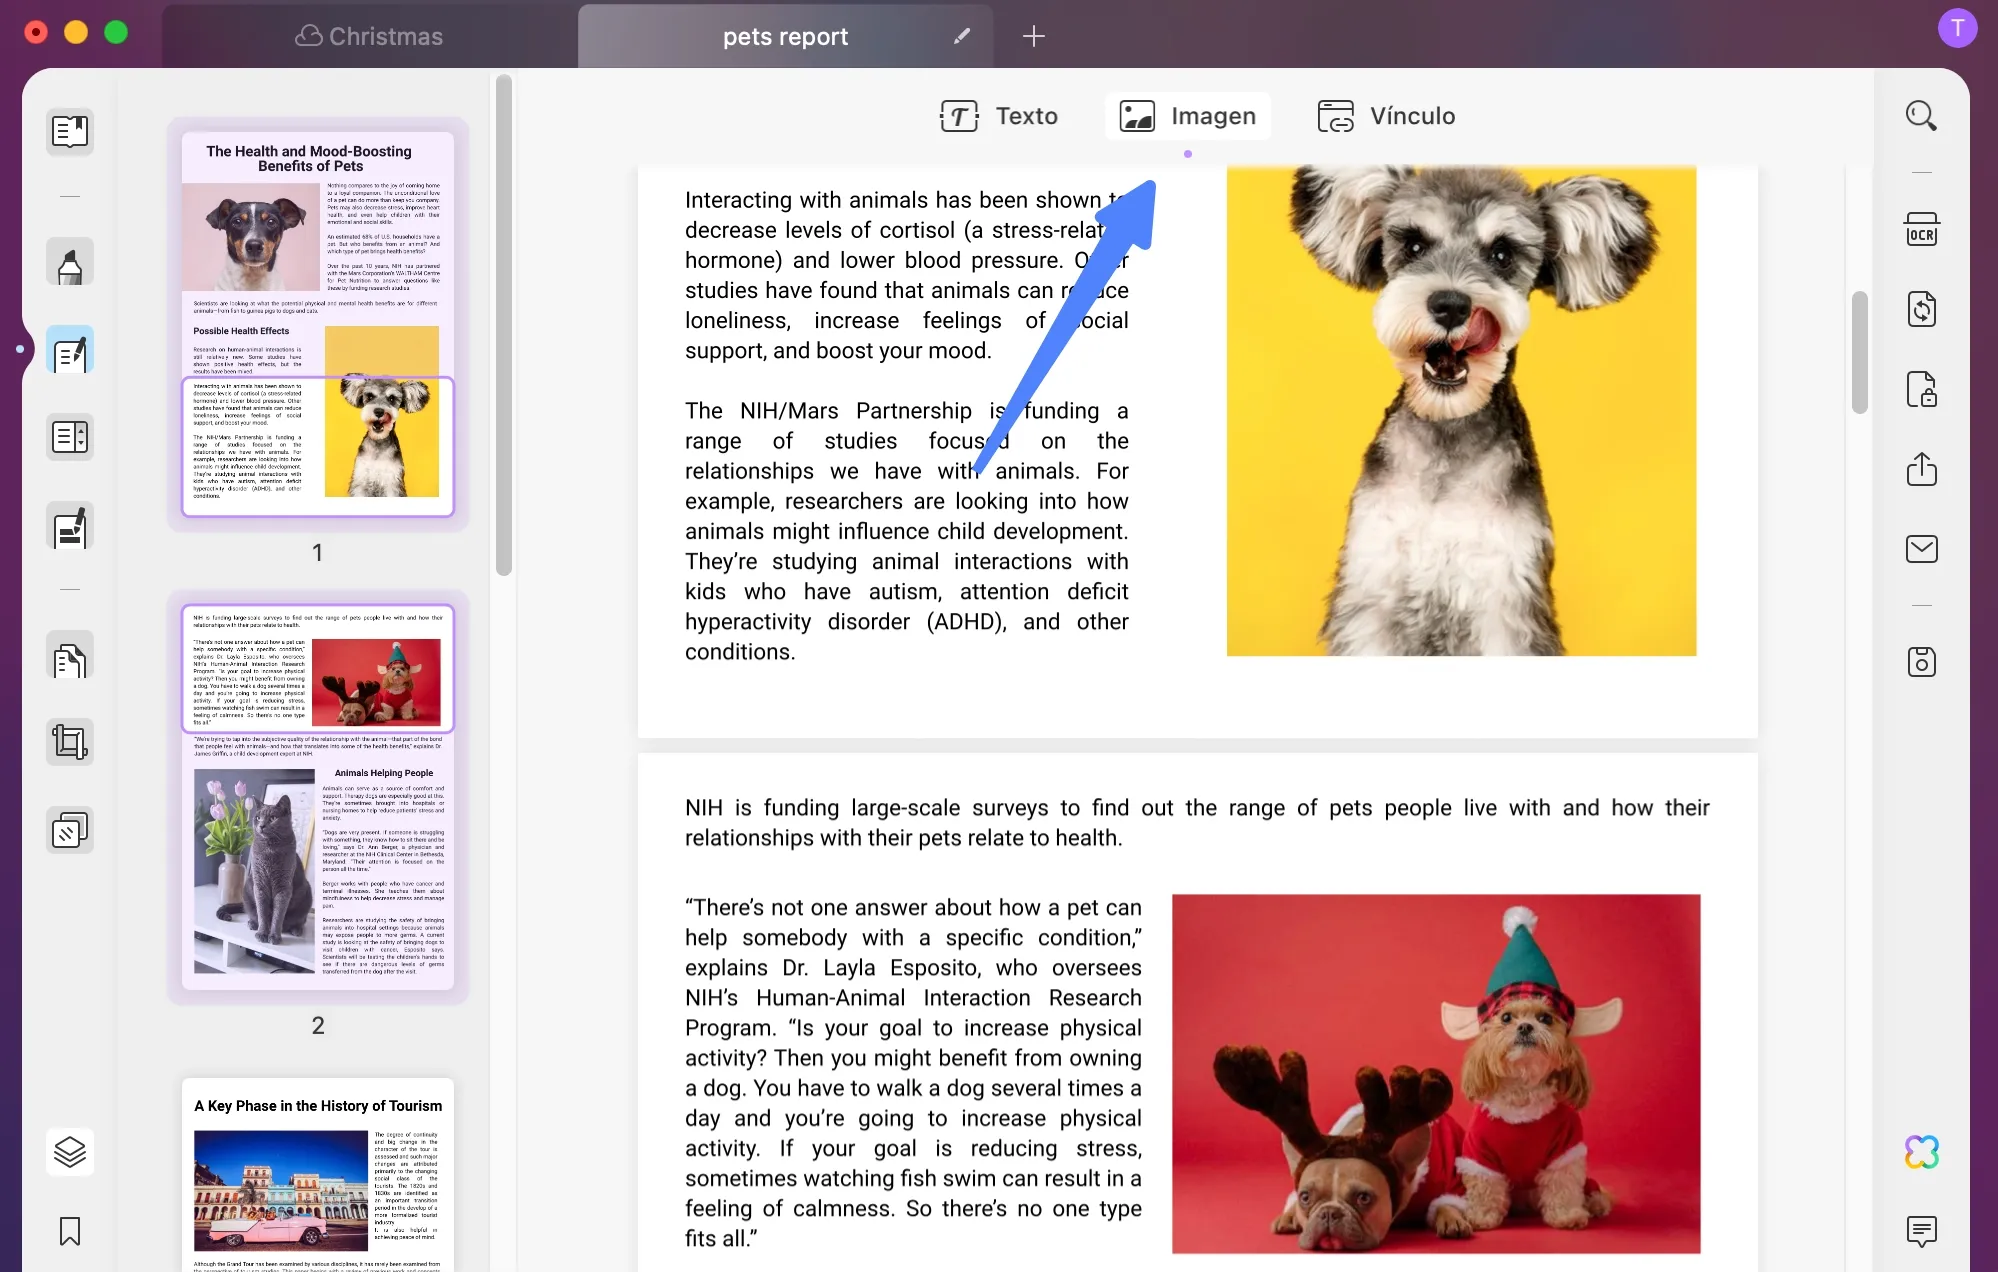Switch to the Christmas tab

[369, 36]
